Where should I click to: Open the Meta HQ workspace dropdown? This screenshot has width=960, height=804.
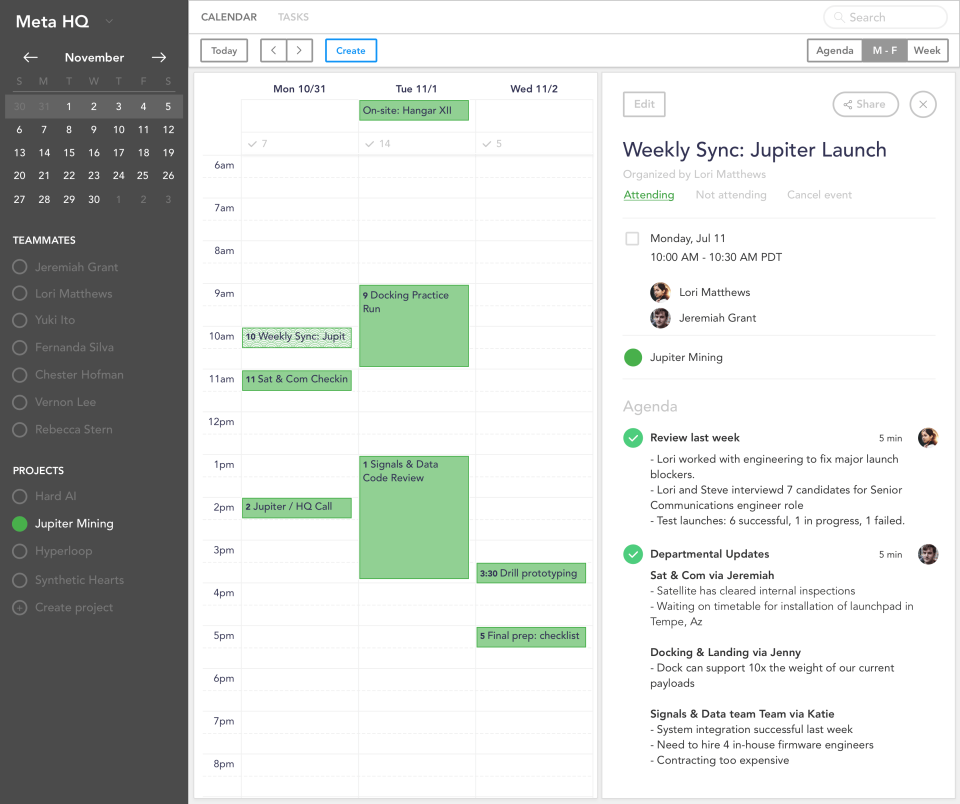coord(109,21)
